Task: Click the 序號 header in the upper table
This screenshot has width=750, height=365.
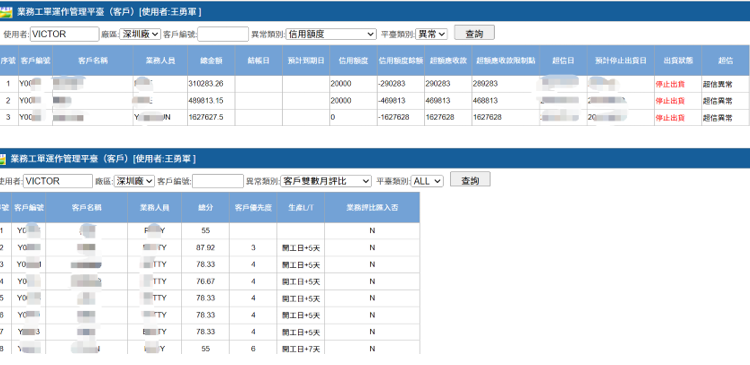Action: [8, 61]
